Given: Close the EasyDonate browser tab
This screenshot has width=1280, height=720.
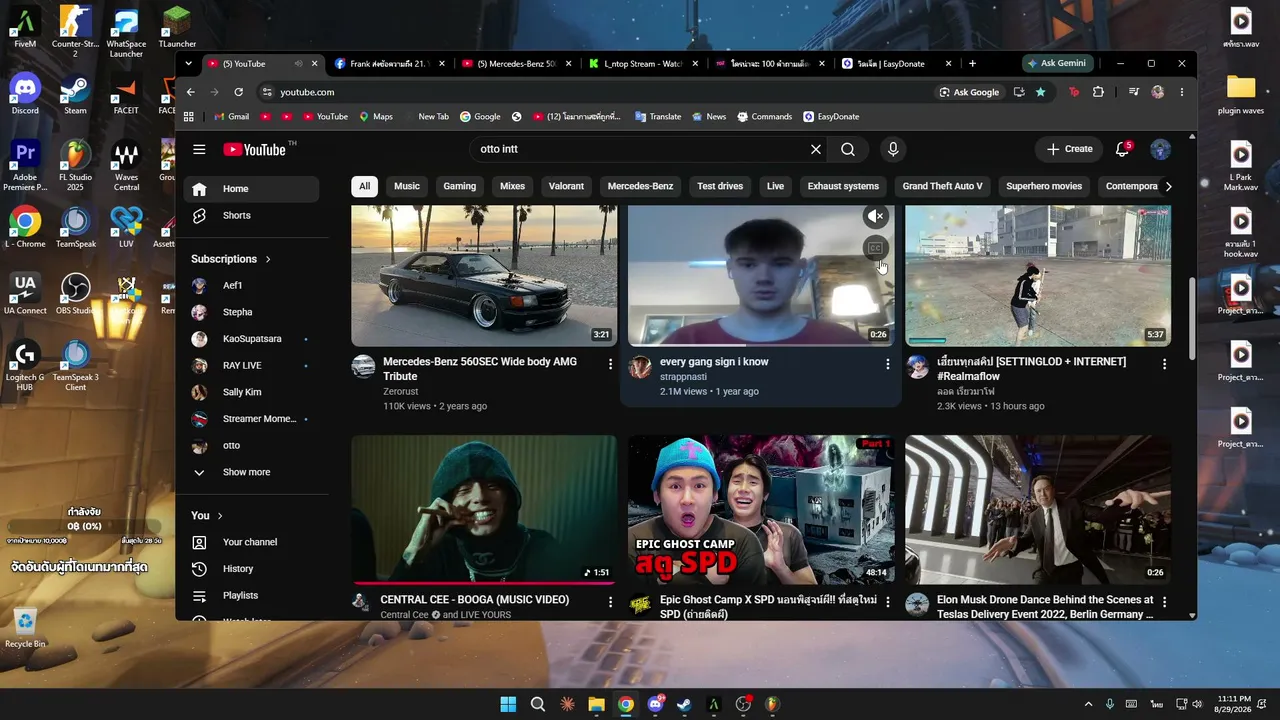Looking at the screenshot, I should 947,64.
